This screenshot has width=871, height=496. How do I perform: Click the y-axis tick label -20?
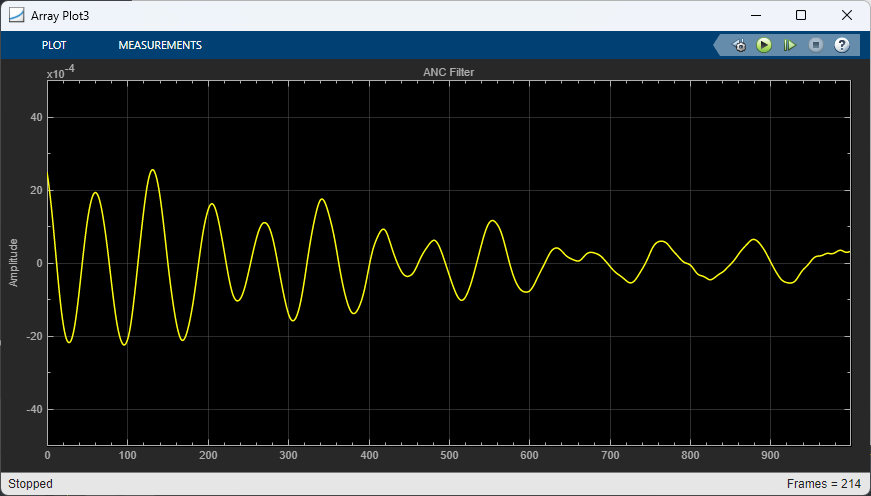click(35, 337)
